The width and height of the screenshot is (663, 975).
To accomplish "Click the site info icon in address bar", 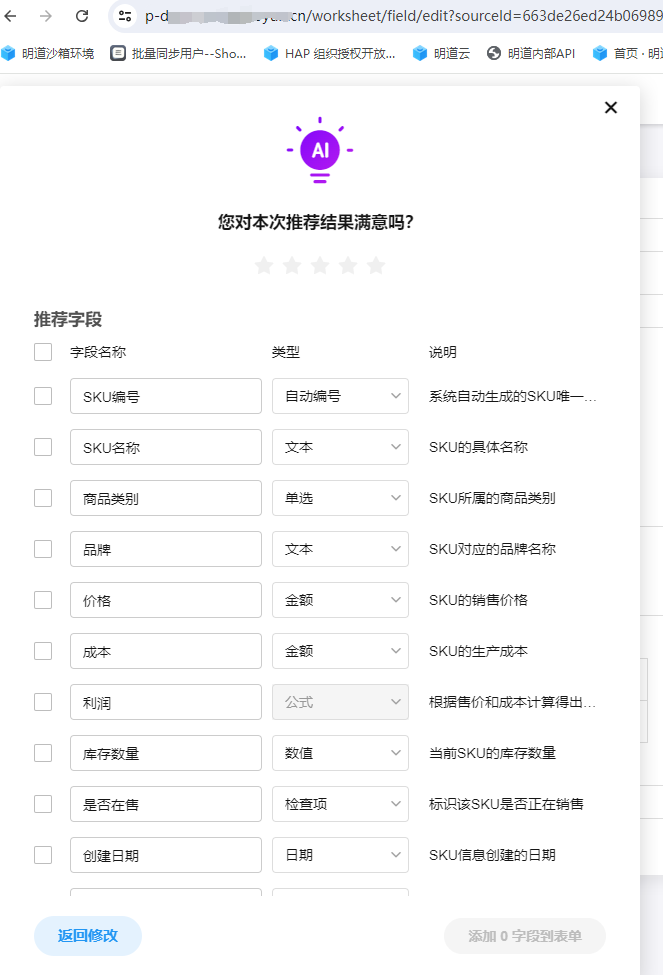I will click(x=124, y=16).
